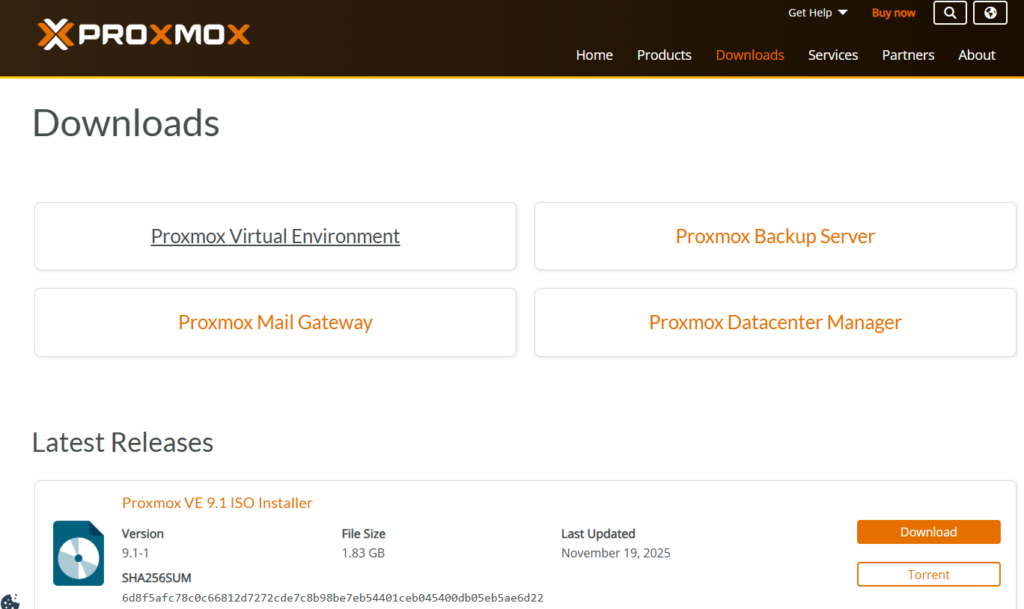1024x609 pixels.
Task: Click the ISO disc file icon
Action: pyautogui.click(x=78, y=553)
